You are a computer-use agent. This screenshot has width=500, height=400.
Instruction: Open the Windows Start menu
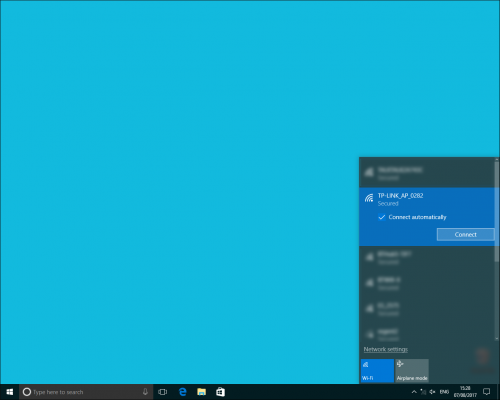coord(10,392)
